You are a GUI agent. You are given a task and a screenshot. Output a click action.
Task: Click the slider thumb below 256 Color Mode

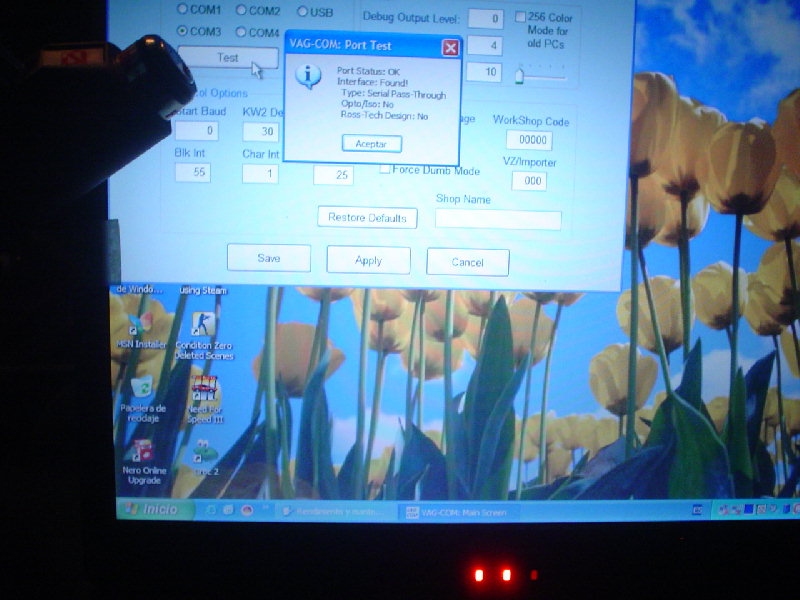point(519,76)
